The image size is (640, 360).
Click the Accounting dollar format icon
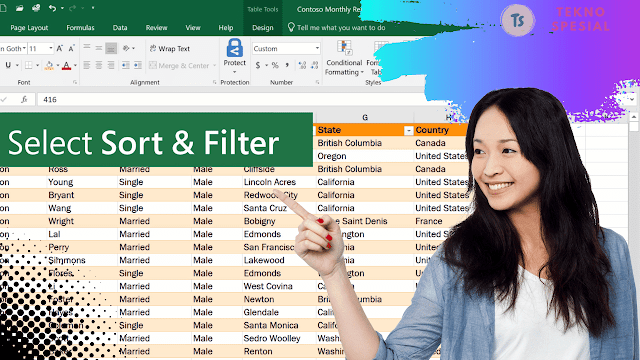[258, 65]
